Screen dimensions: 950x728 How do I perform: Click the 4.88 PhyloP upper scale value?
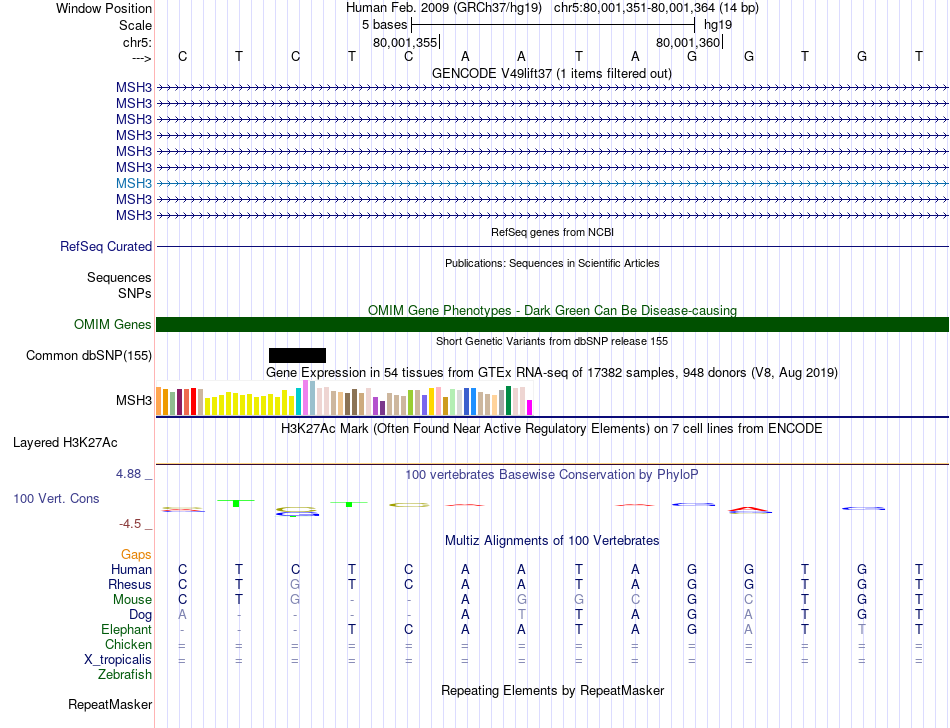click(129, 474)
